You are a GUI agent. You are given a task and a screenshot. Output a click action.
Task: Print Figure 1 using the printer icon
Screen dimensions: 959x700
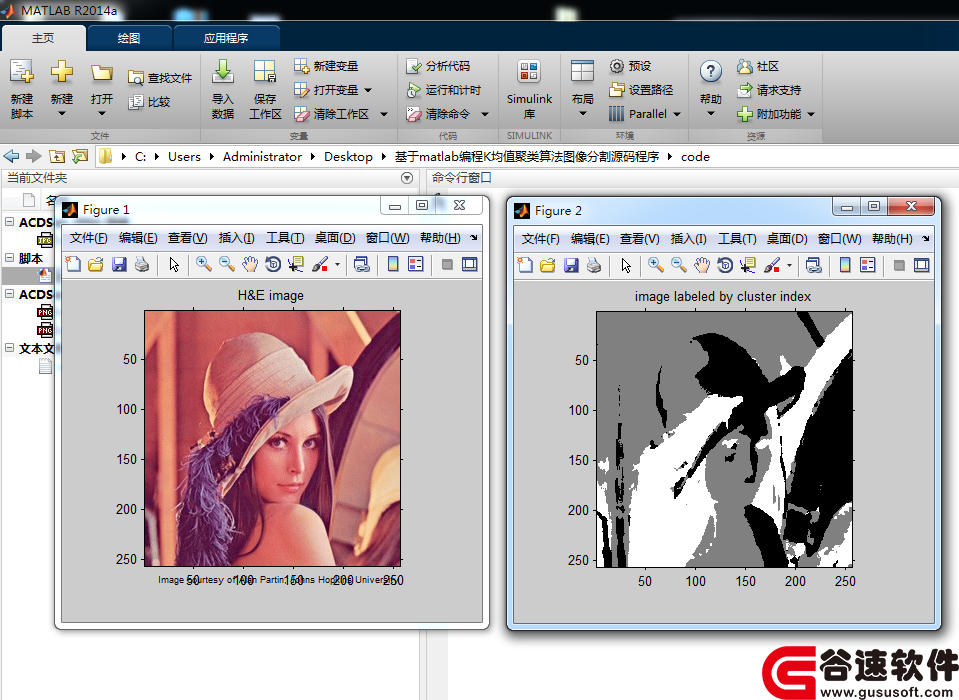[x=142, y=264]
